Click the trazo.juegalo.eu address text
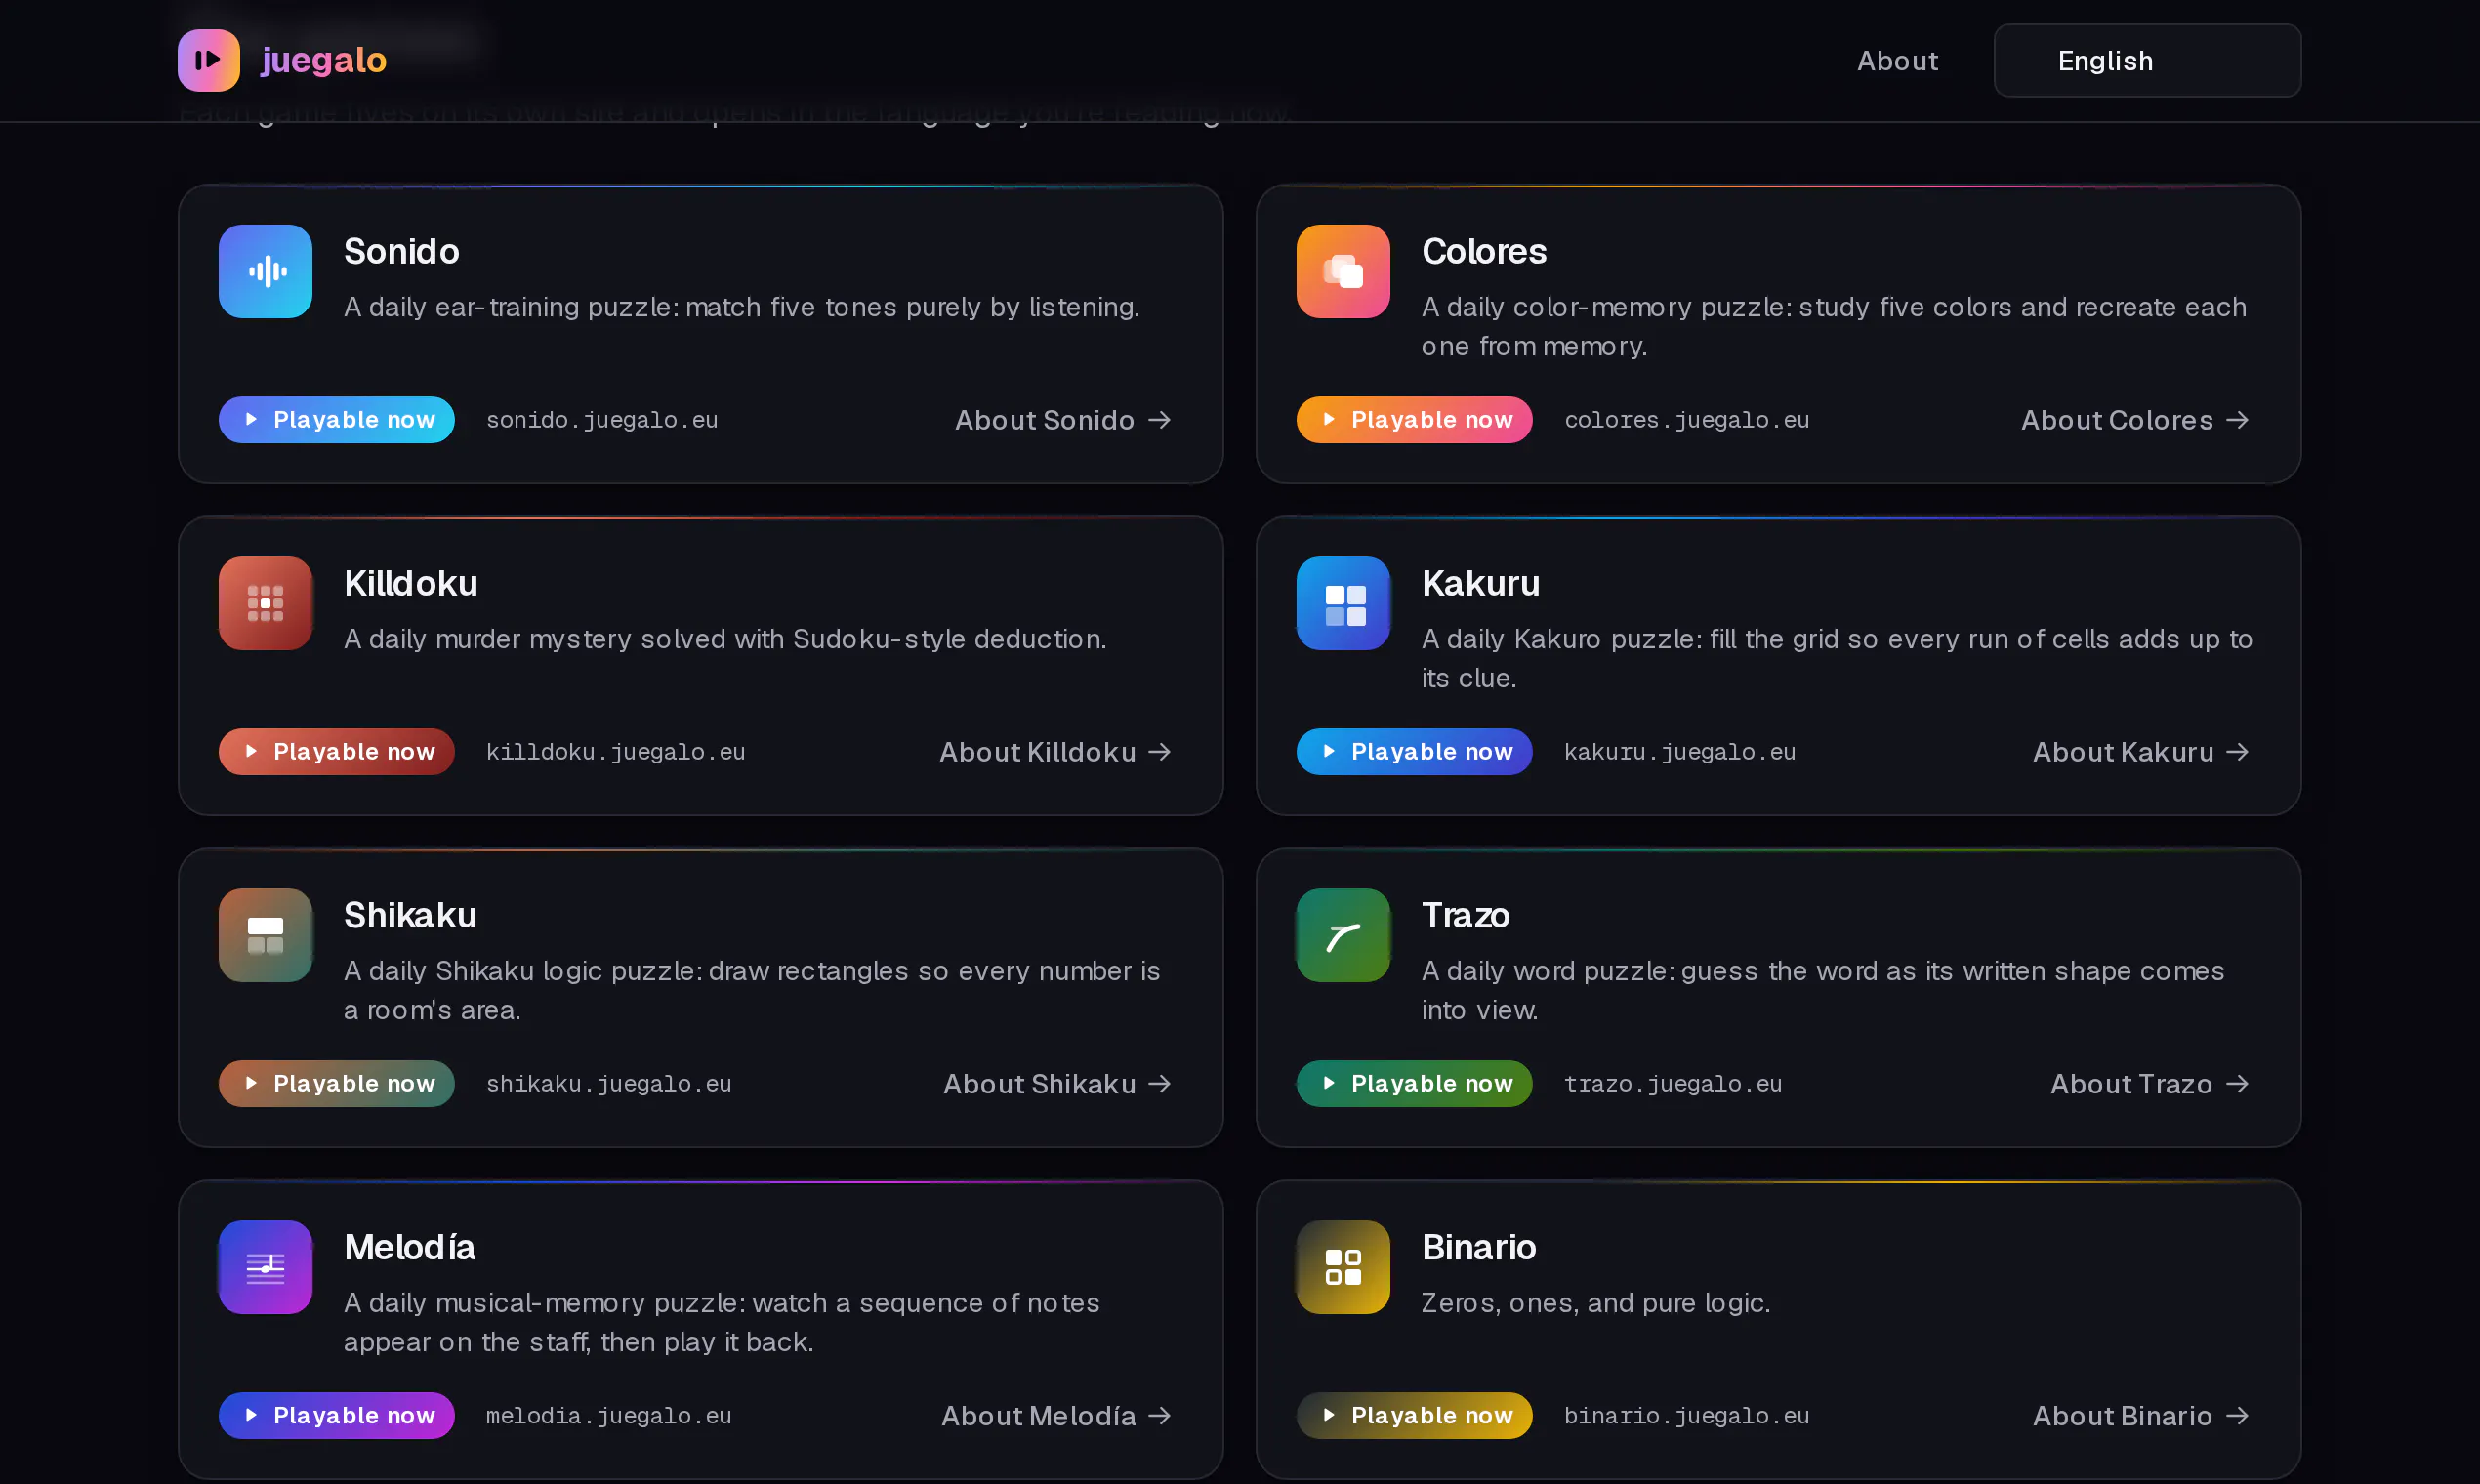The image size is (2480, 1484). [x=1673, y=1084]
